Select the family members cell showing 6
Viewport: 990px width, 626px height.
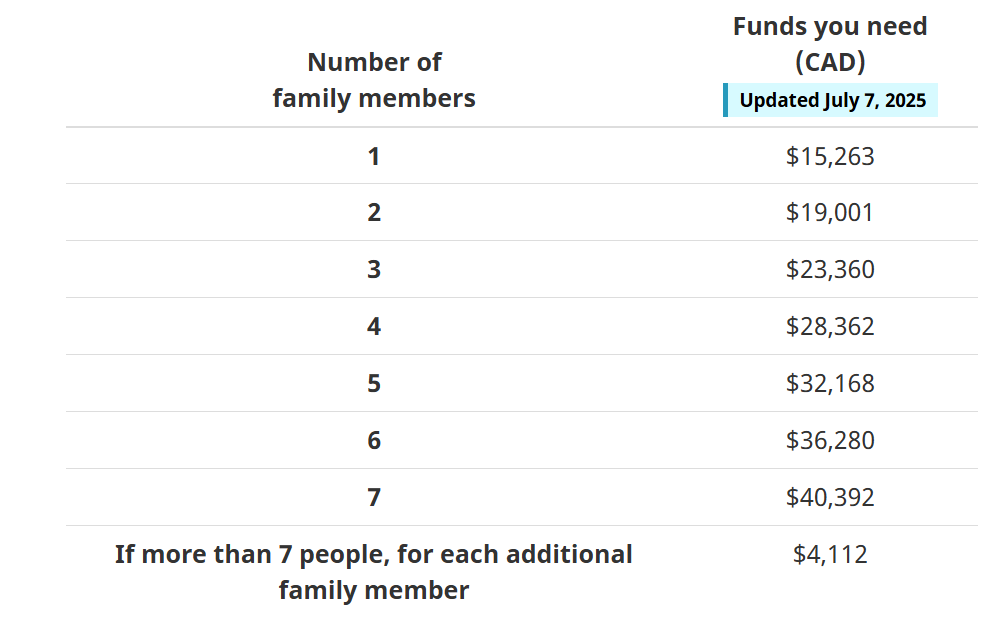tap(374, 440)
